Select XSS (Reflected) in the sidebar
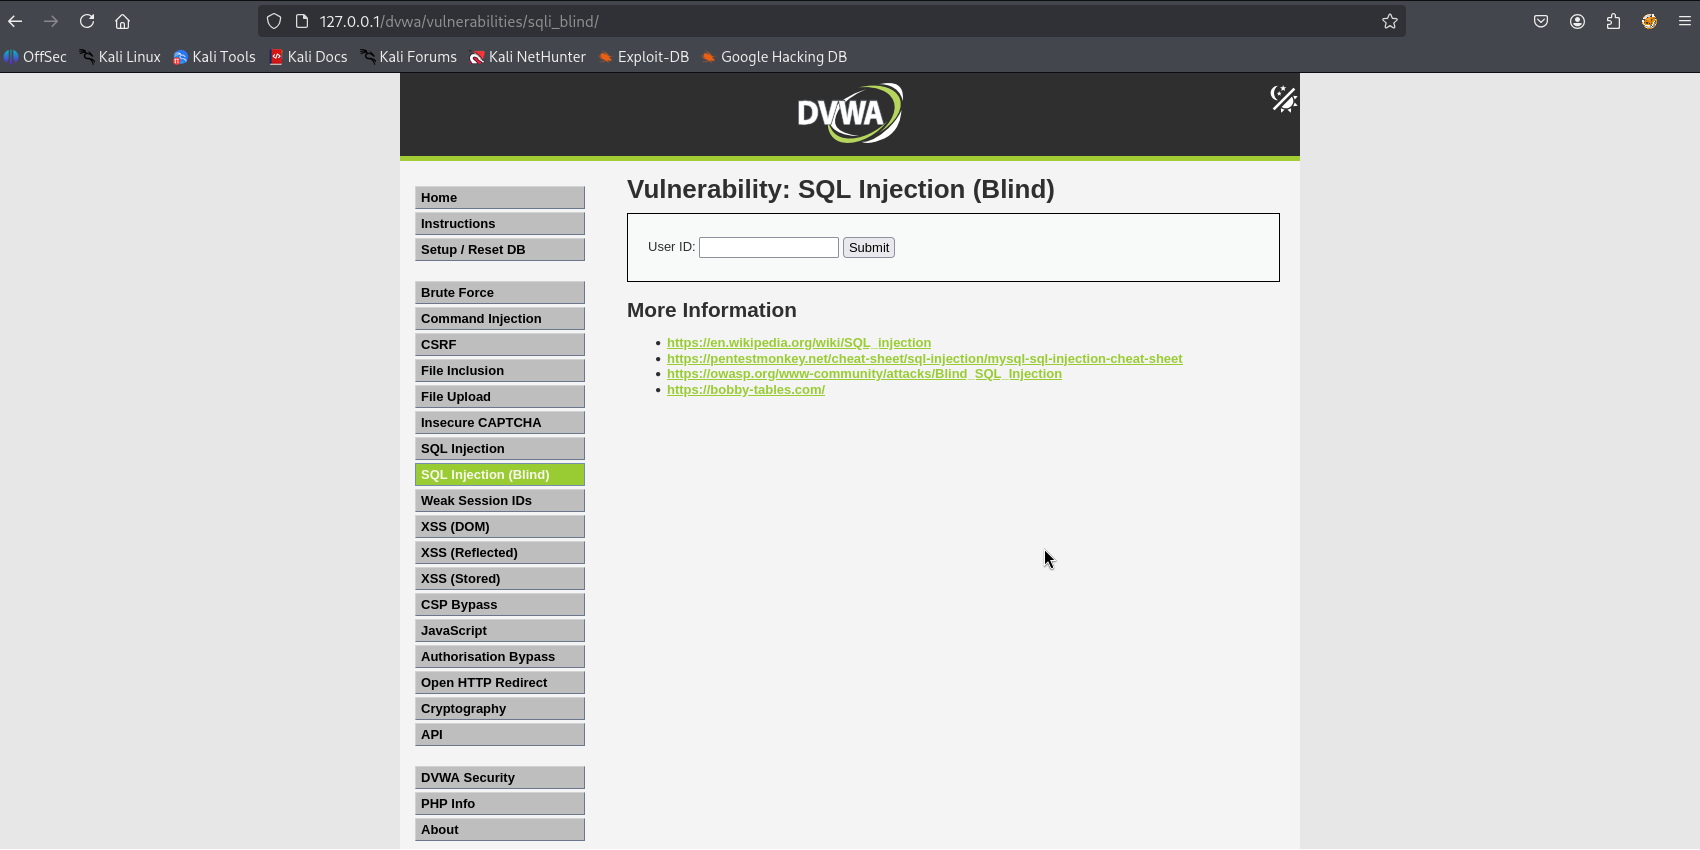The width and height of the screenshot is (1700, 850). click(x=500, y=553)
